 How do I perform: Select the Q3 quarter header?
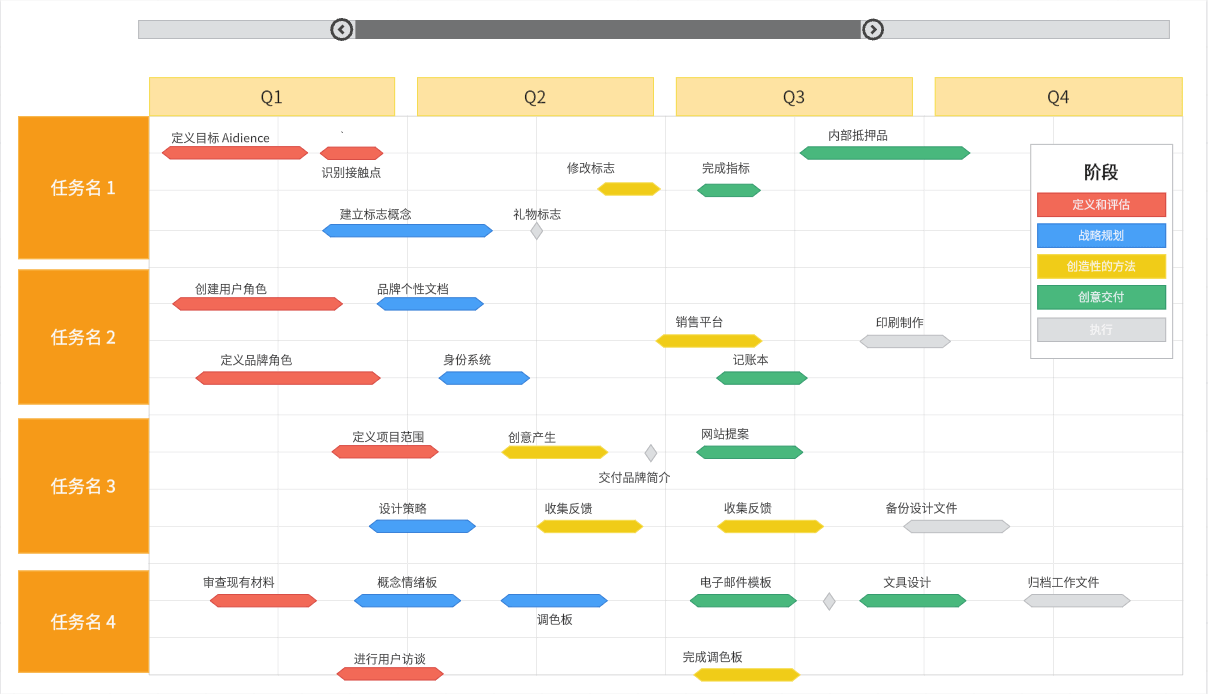click(x=794, y=96)
